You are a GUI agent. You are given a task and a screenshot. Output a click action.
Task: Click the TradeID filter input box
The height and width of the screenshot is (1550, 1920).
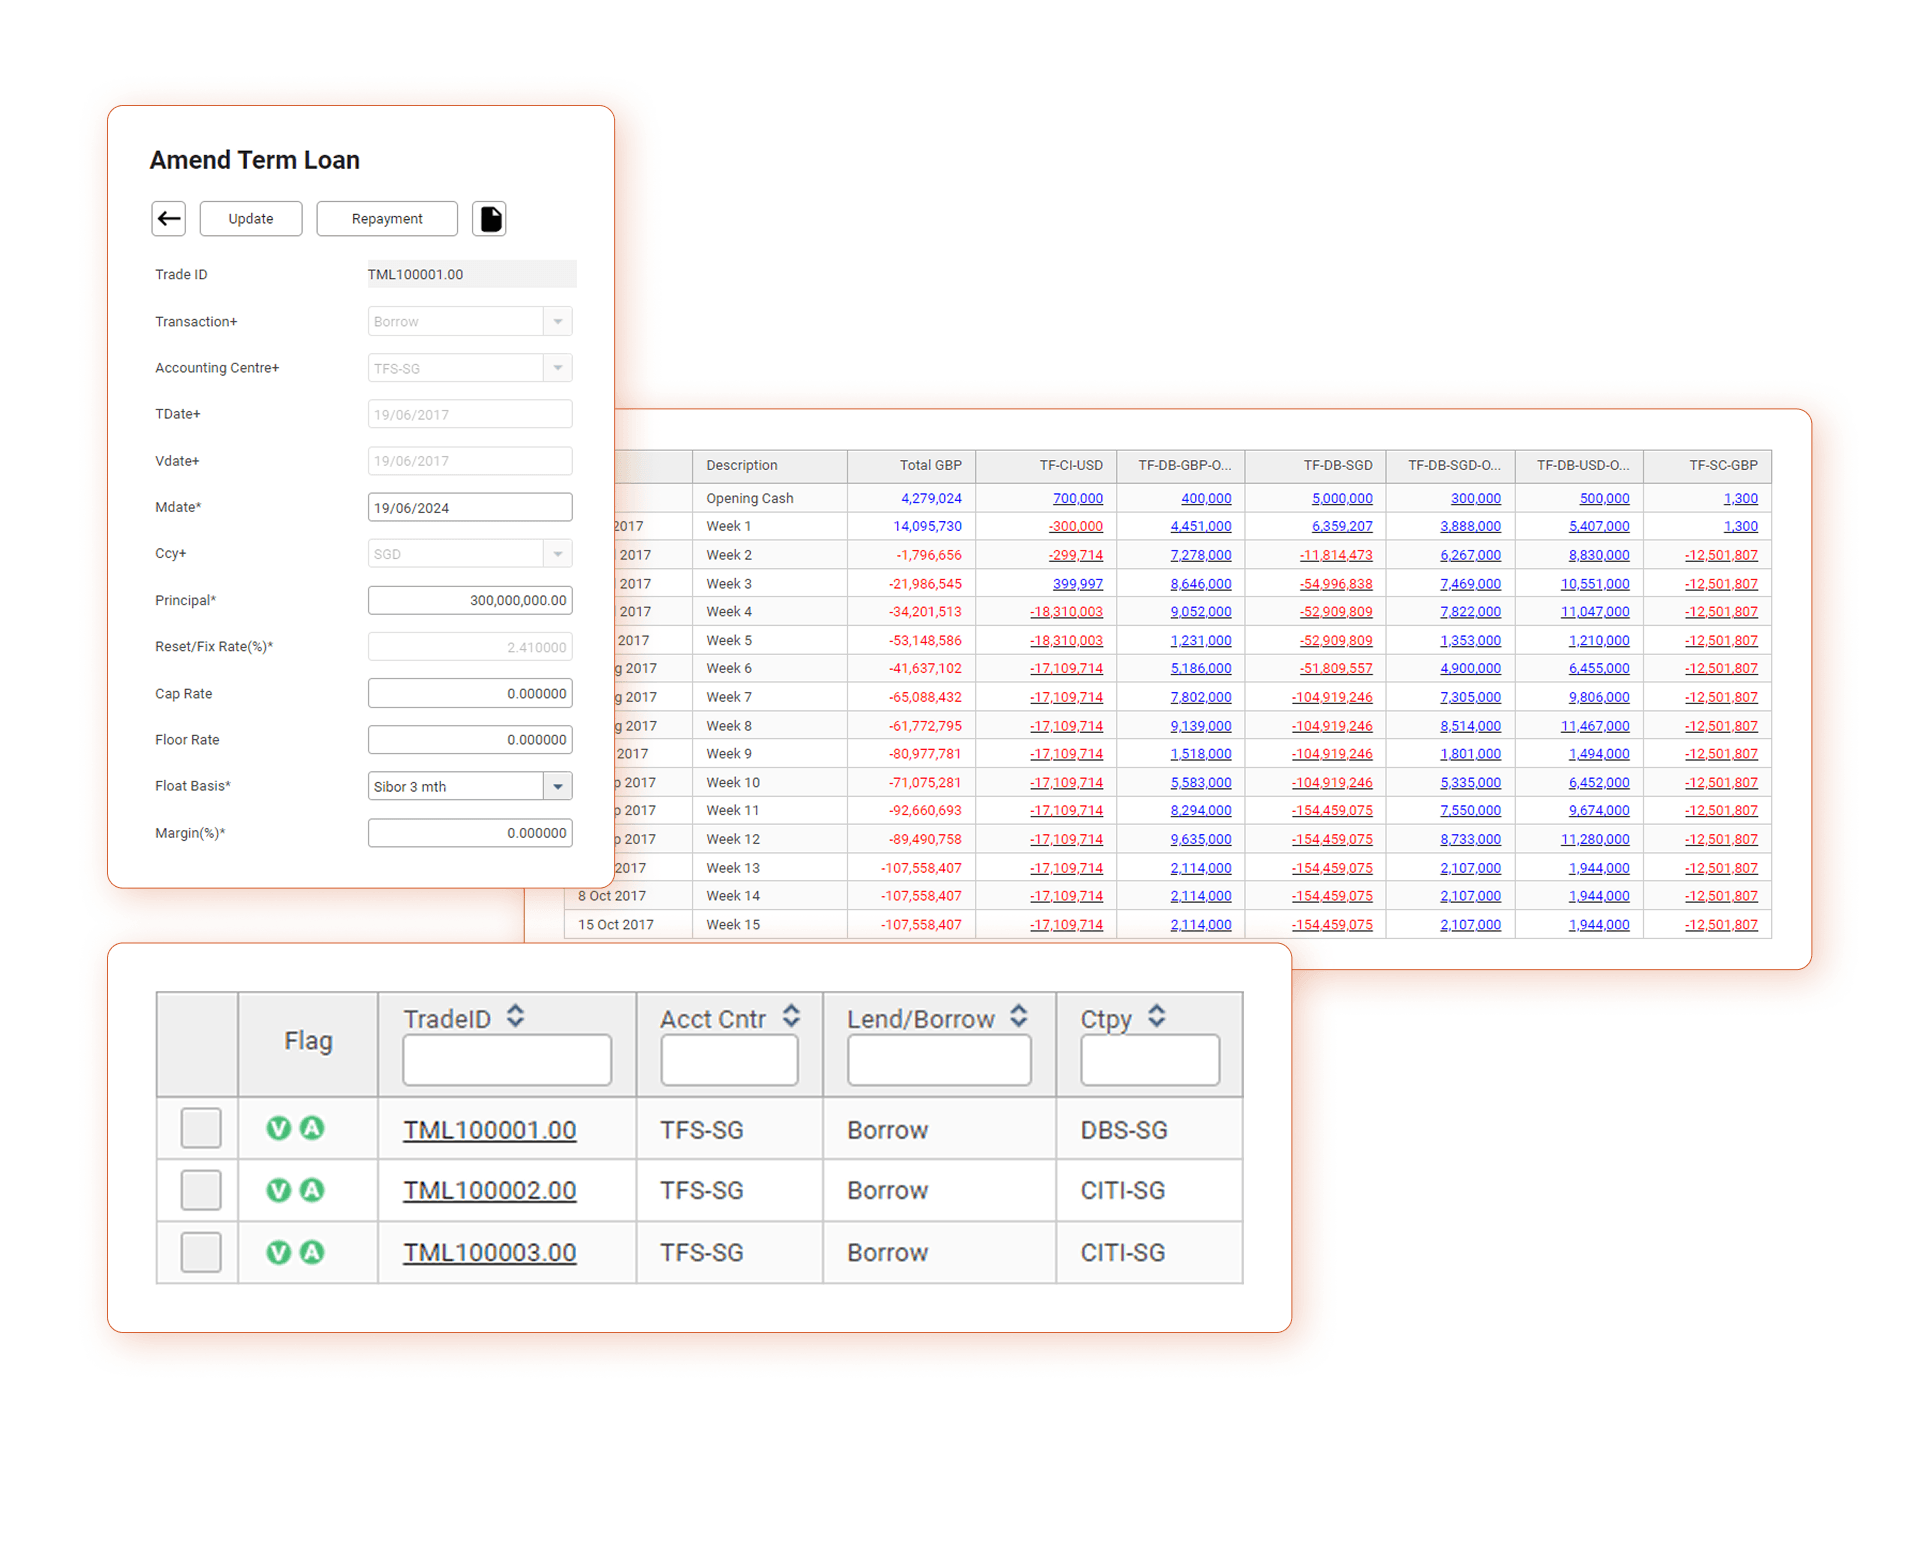pos(506,1060)
